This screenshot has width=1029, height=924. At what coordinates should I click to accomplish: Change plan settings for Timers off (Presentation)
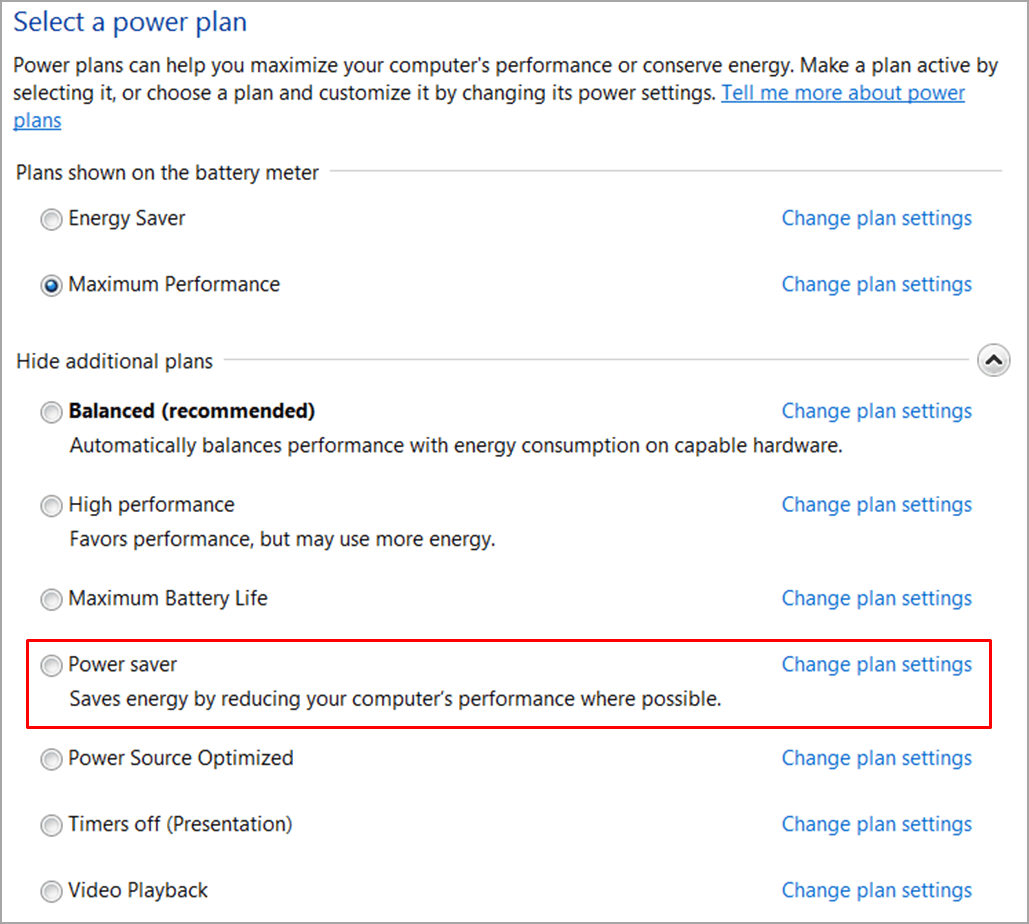pyautogui.click(x=876, y=825)
